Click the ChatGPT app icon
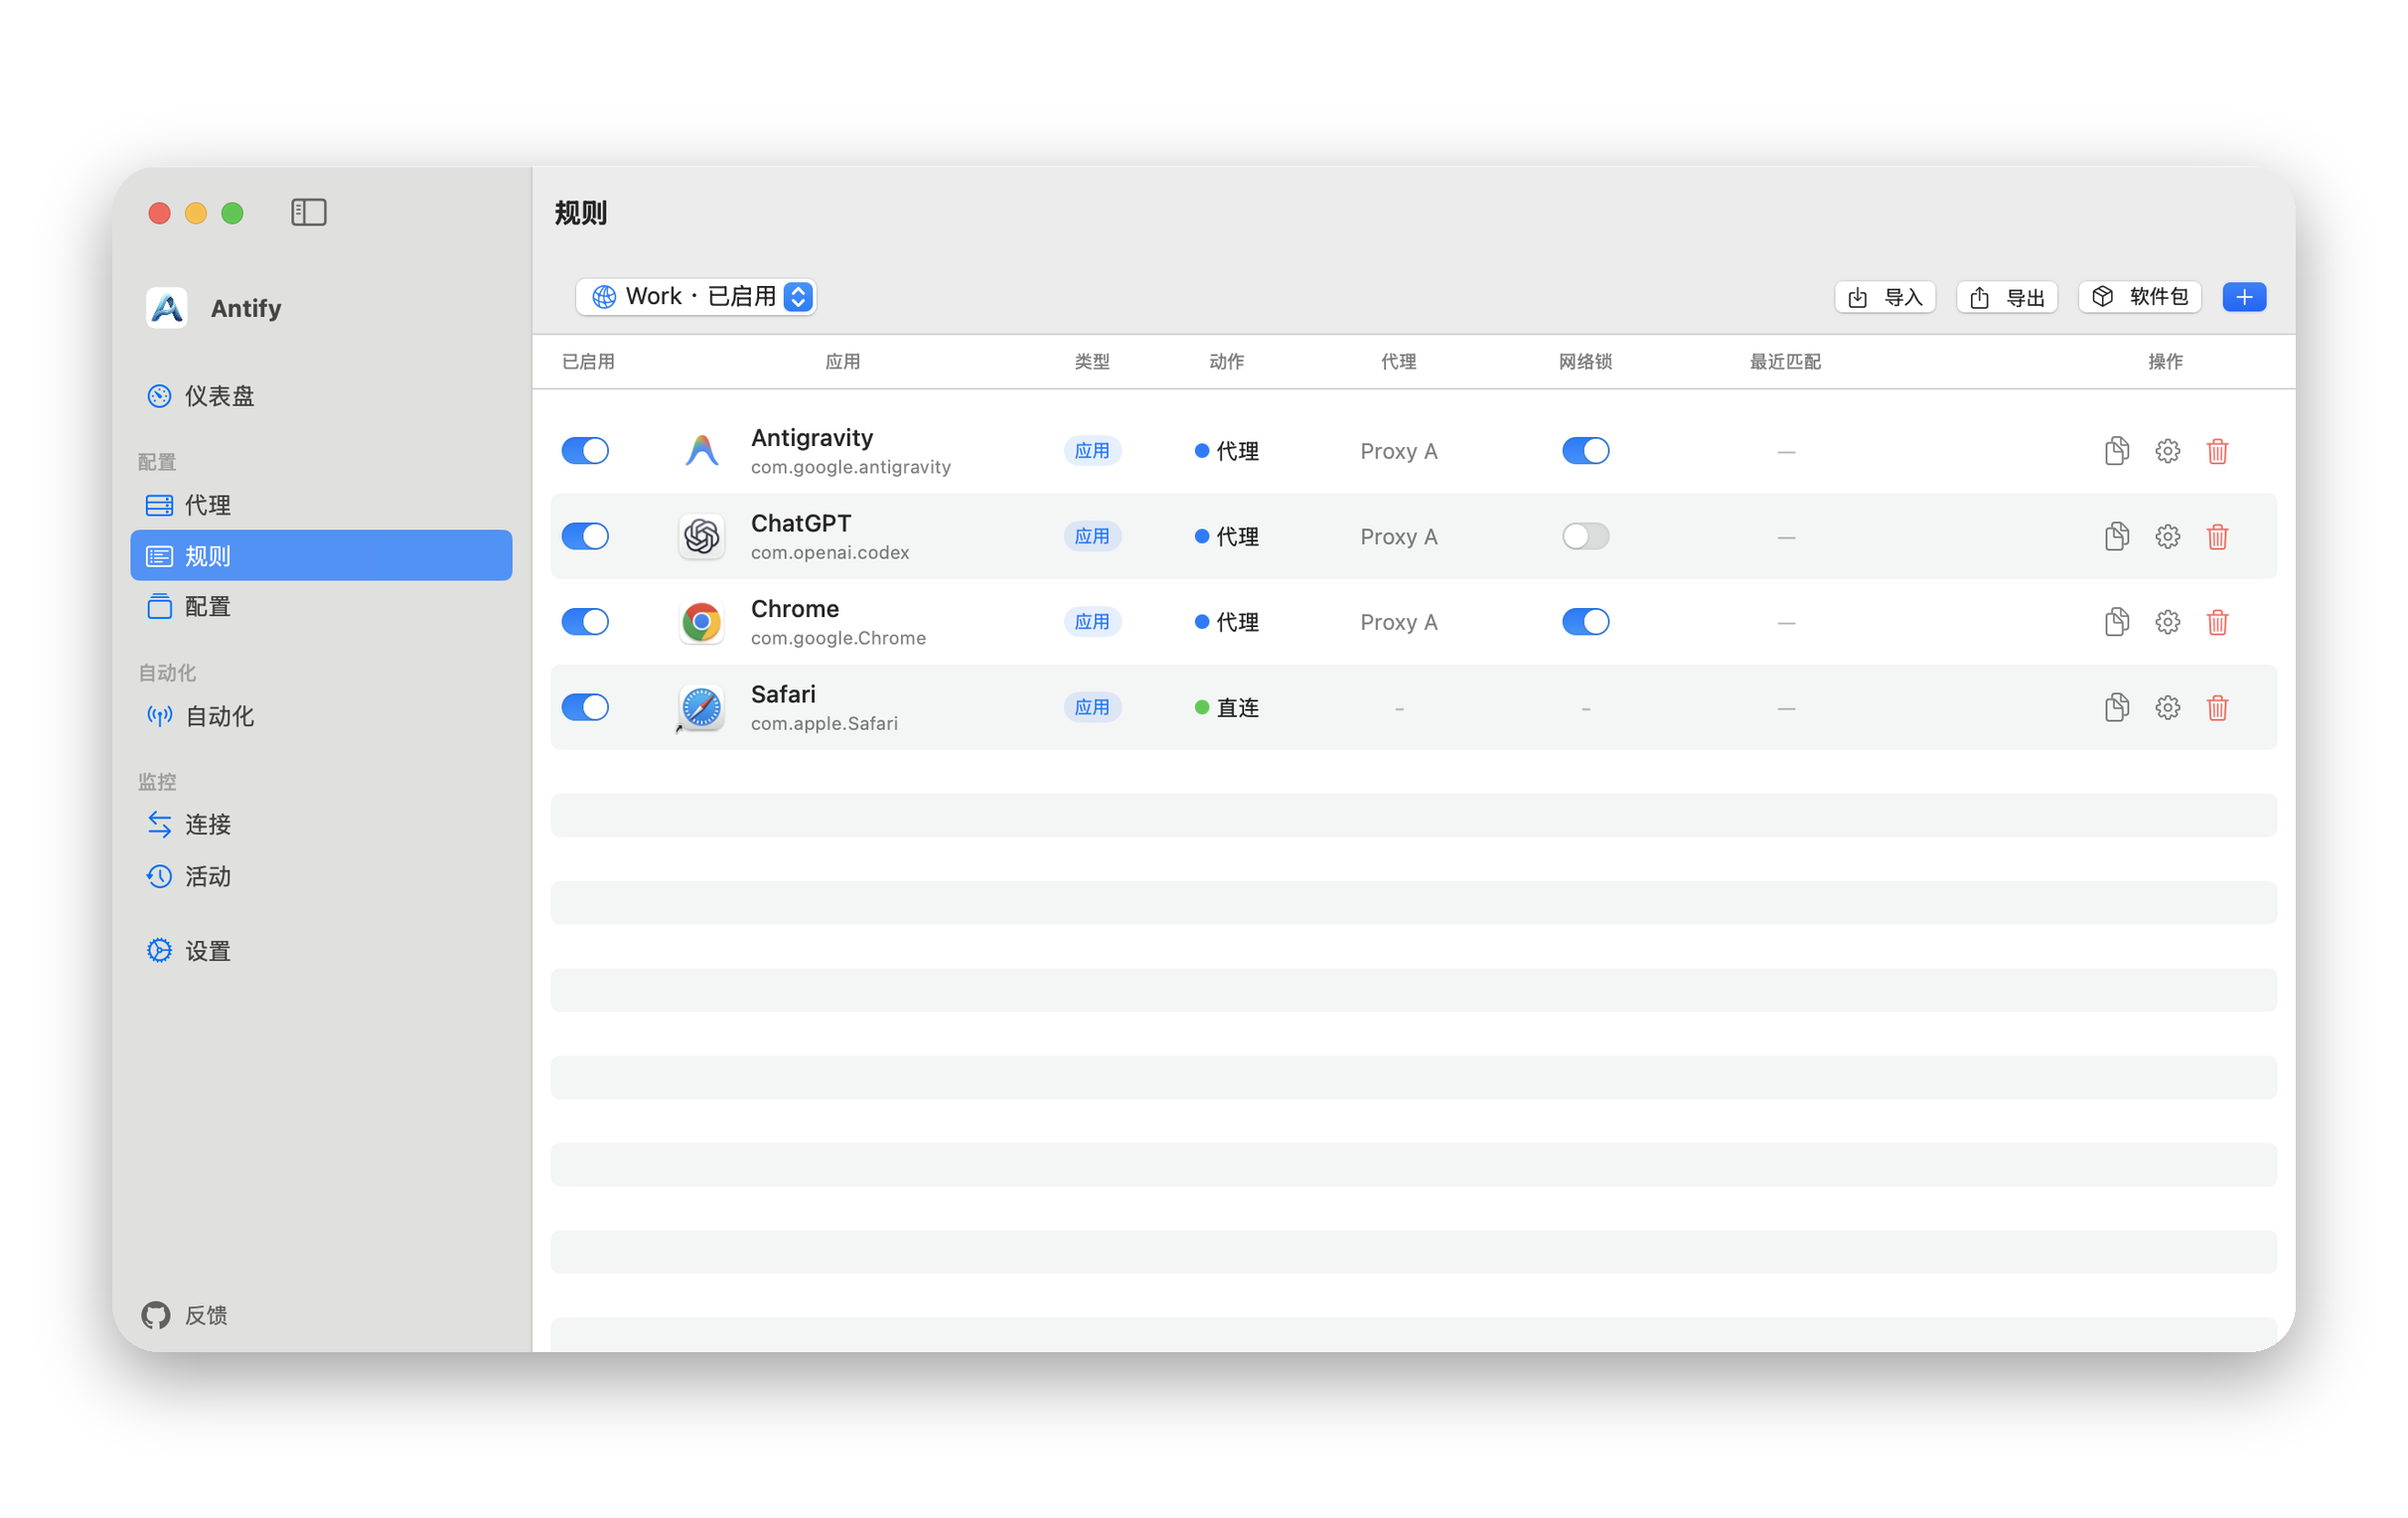The height and width of the screenshot is (1518, 2408). [701, 537]
